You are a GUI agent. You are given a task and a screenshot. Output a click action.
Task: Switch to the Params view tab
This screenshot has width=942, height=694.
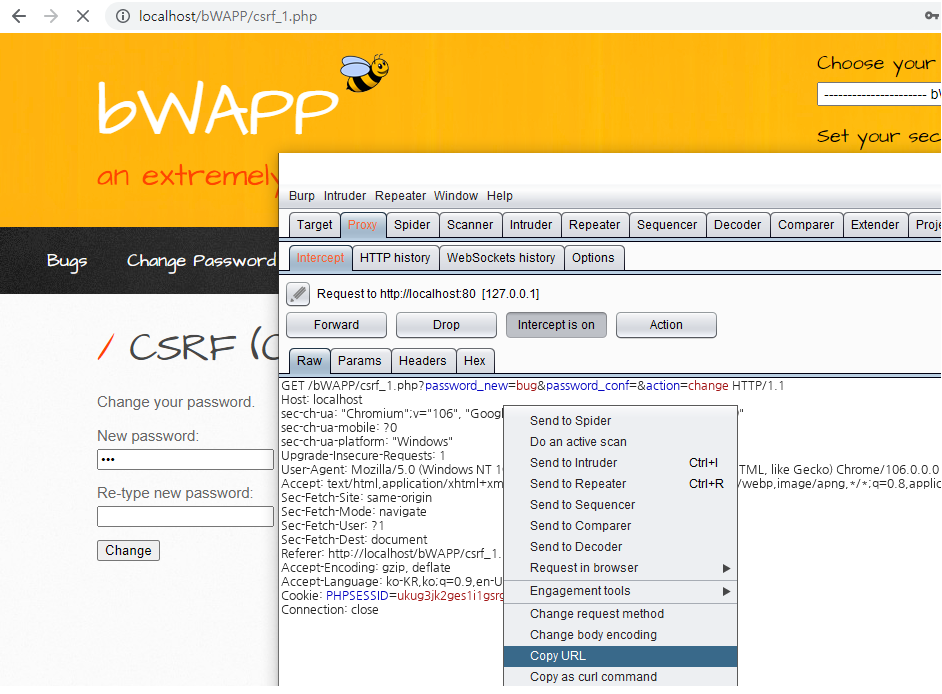360,361
